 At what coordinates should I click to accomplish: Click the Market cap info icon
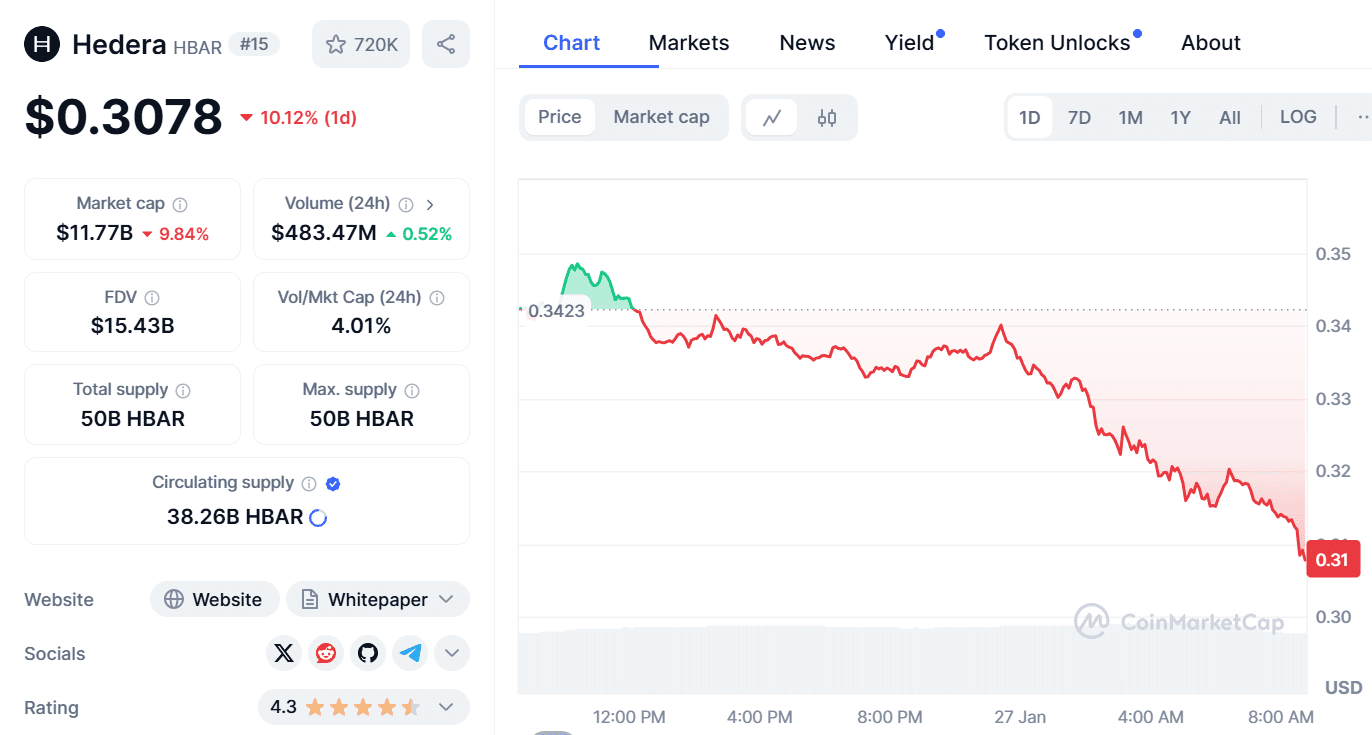pyautogui.click(x=180, y=204)
